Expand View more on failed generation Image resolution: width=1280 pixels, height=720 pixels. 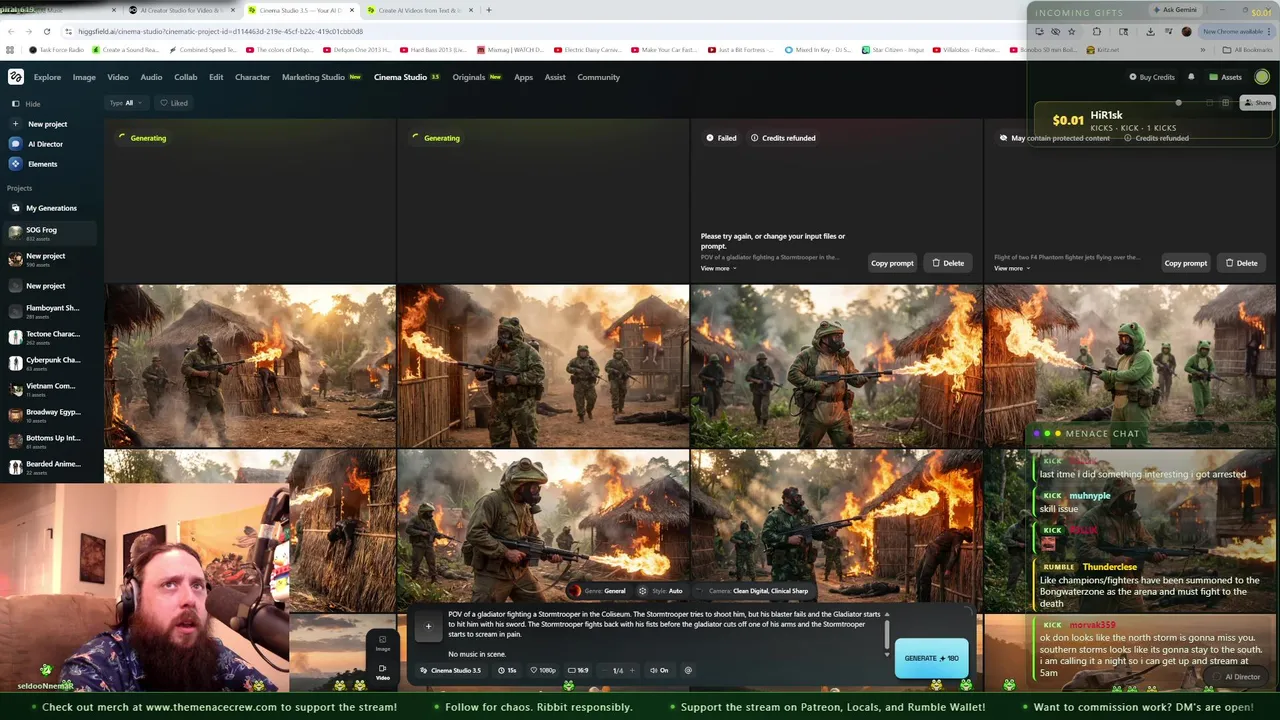click(718, 268)
